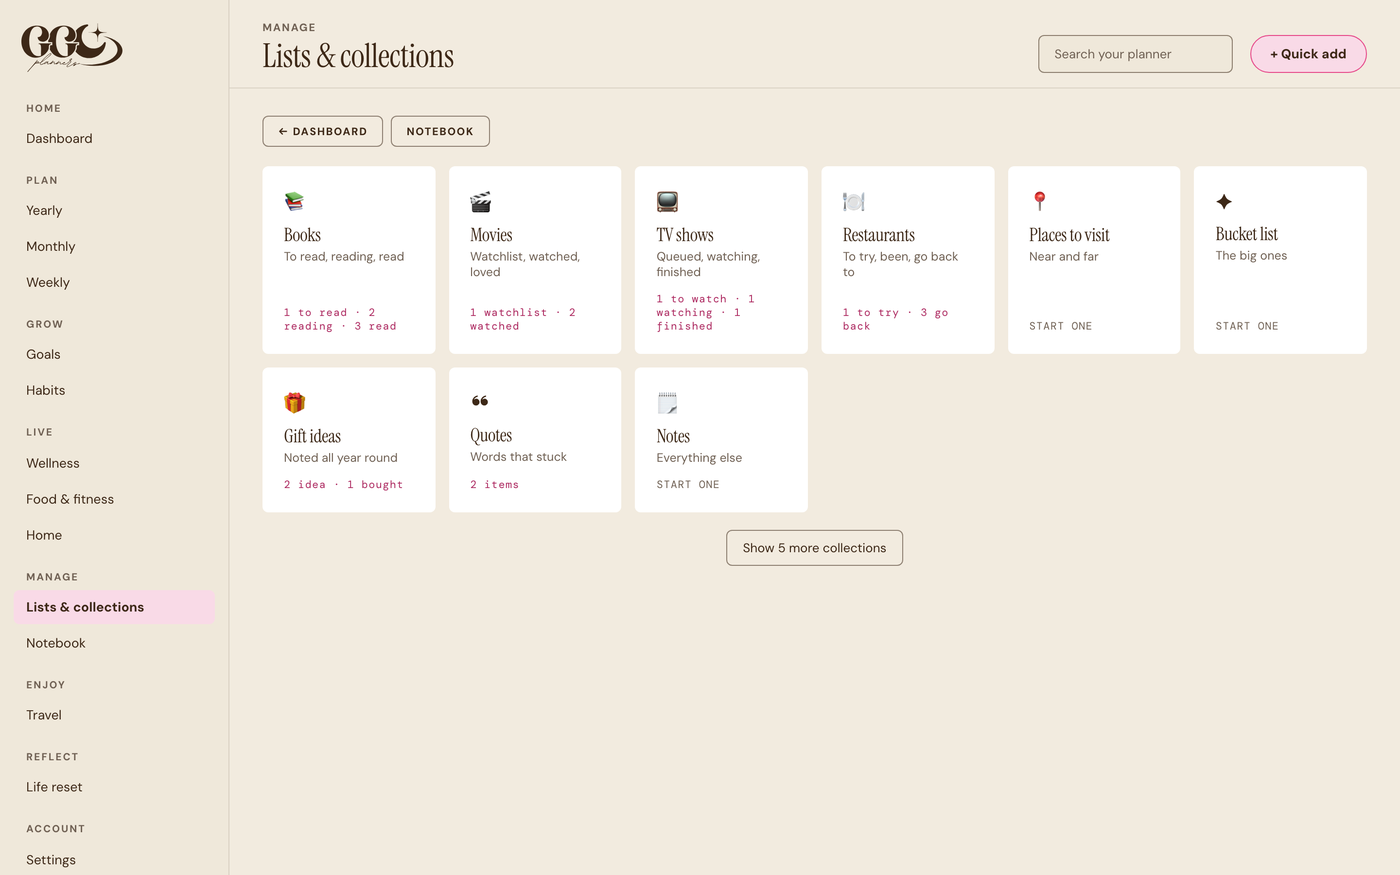
Task: Click START ONE on Notes card
Action: point(688,484)
